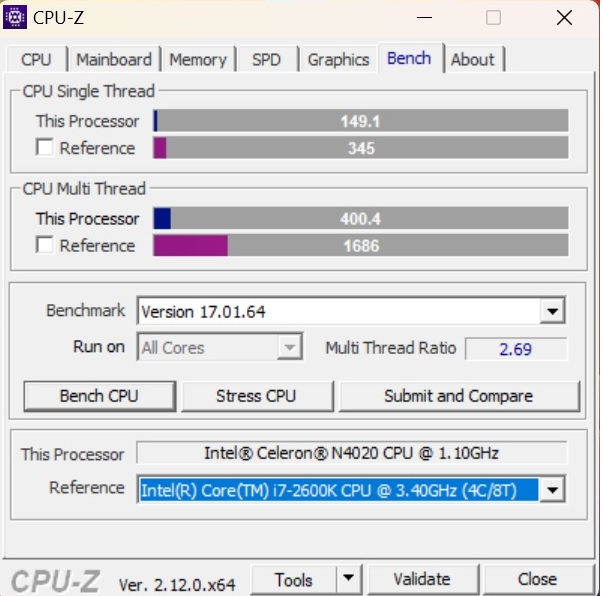
Task: Click the CPU-Z logo at bottom left
Action: [56, 582]
